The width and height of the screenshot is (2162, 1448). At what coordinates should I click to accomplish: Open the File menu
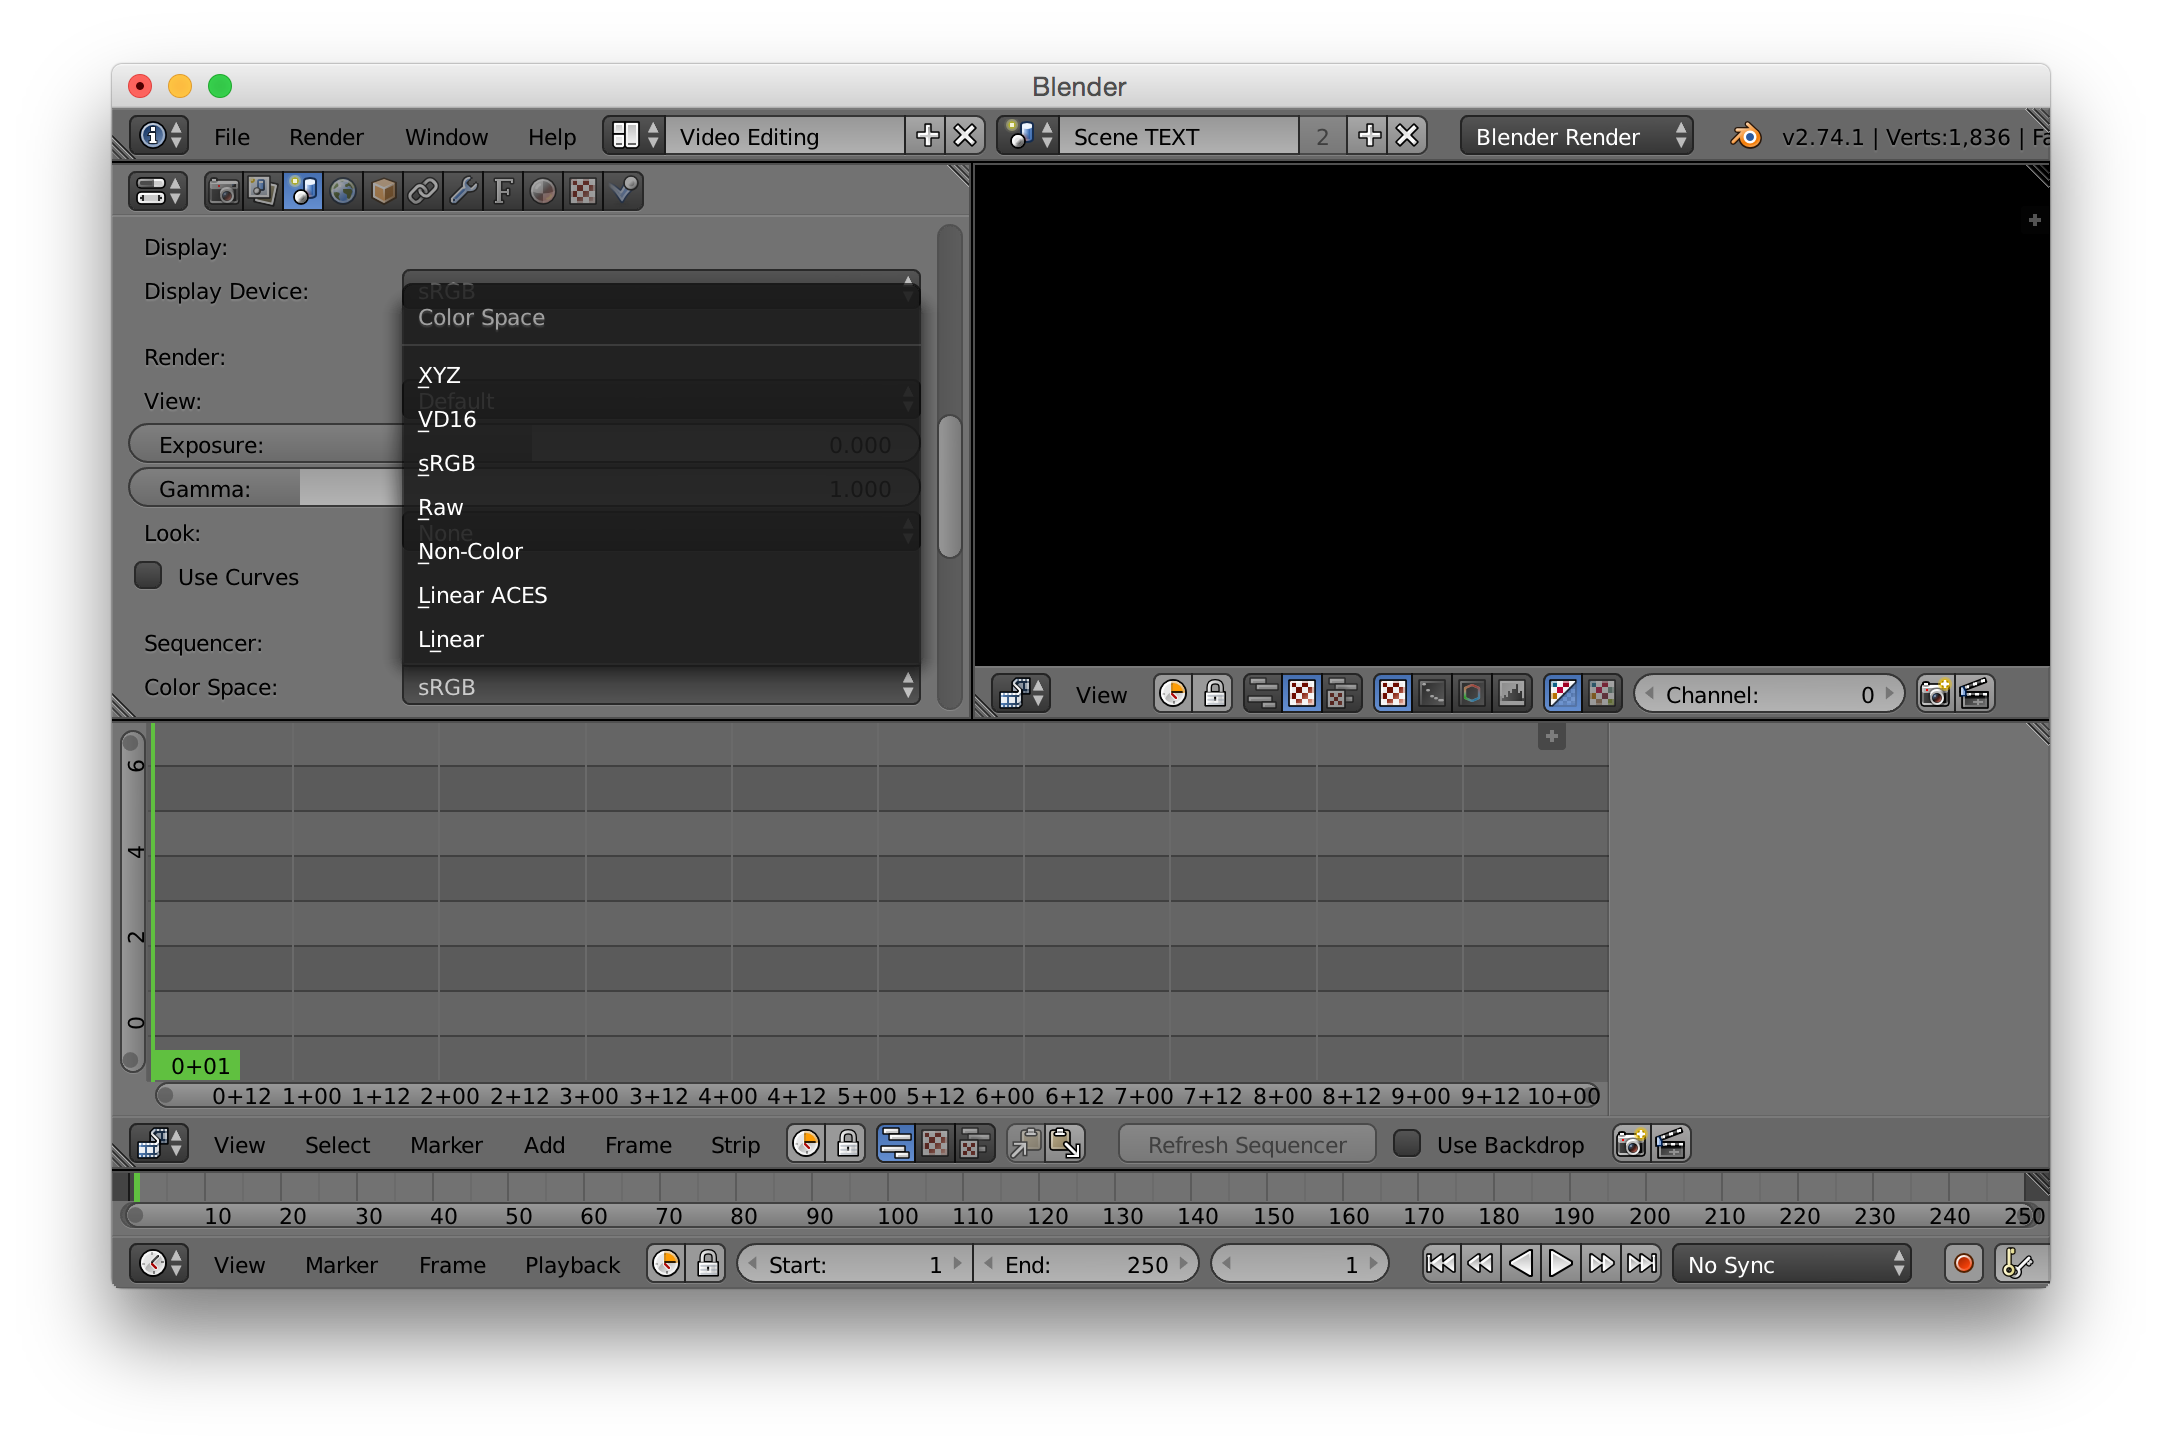click(231, 136)
